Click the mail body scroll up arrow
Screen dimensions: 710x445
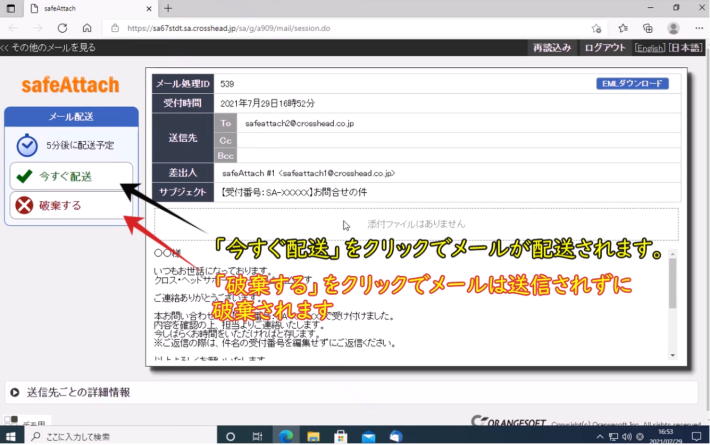[x=672, y=253]
